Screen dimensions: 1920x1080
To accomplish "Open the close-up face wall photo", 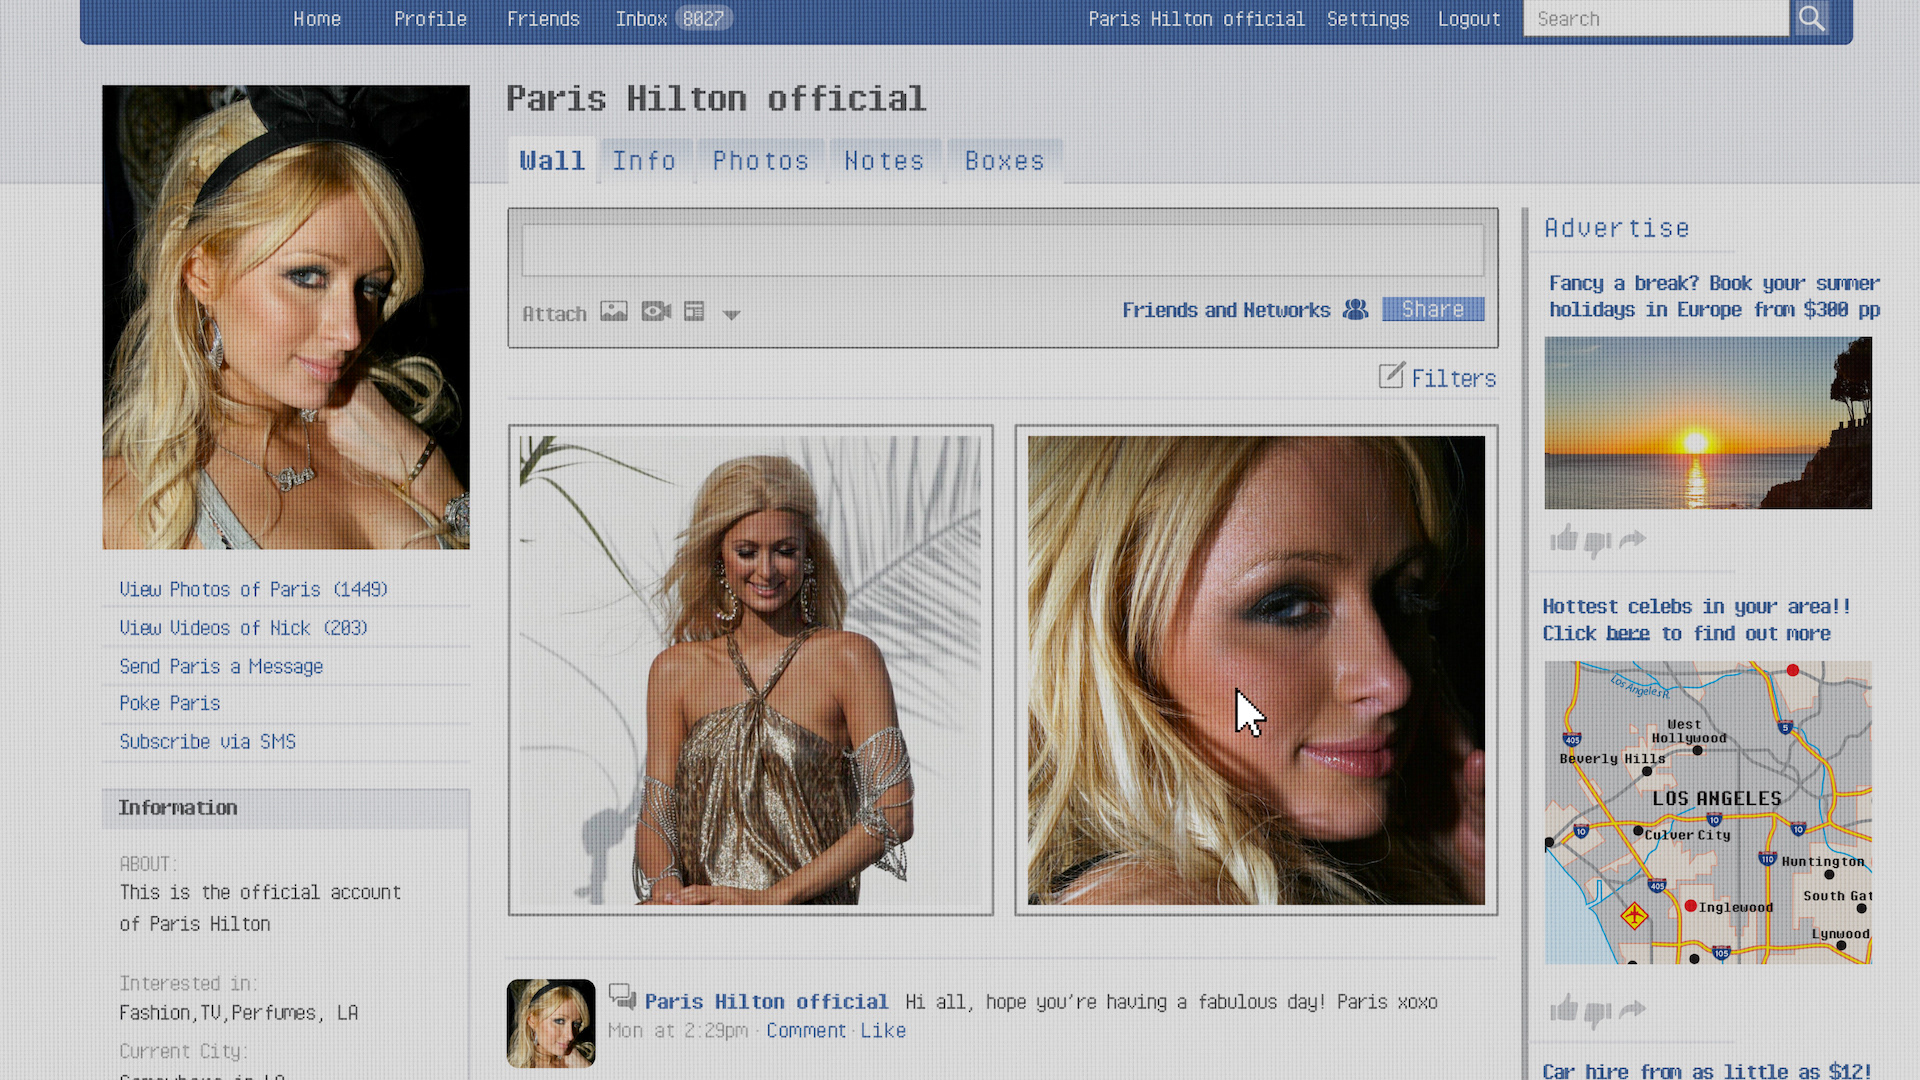I will coord(1257,670).
